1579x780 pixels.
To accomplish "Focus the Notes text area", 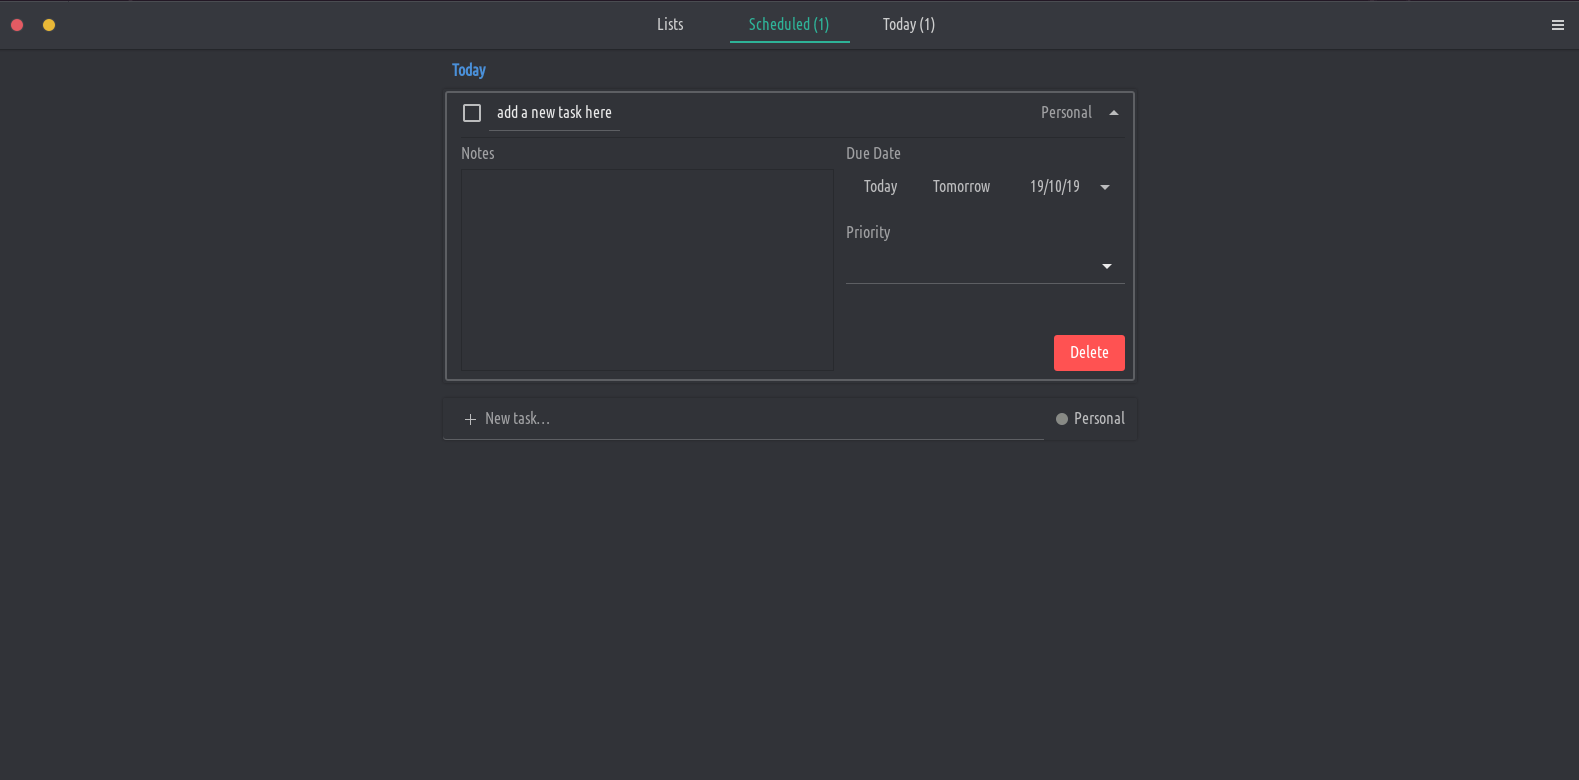I will click(647, 270).
